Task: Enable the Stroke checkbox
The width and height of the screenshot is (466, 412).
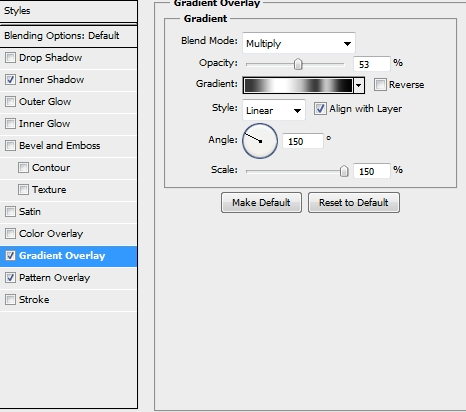Action: coord(10,300)
